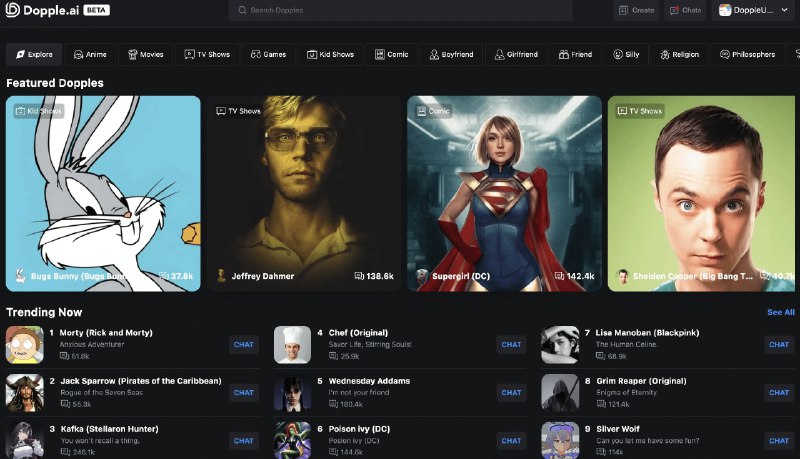
Task: Open the Girlfriend category
Action: [516, 55]
